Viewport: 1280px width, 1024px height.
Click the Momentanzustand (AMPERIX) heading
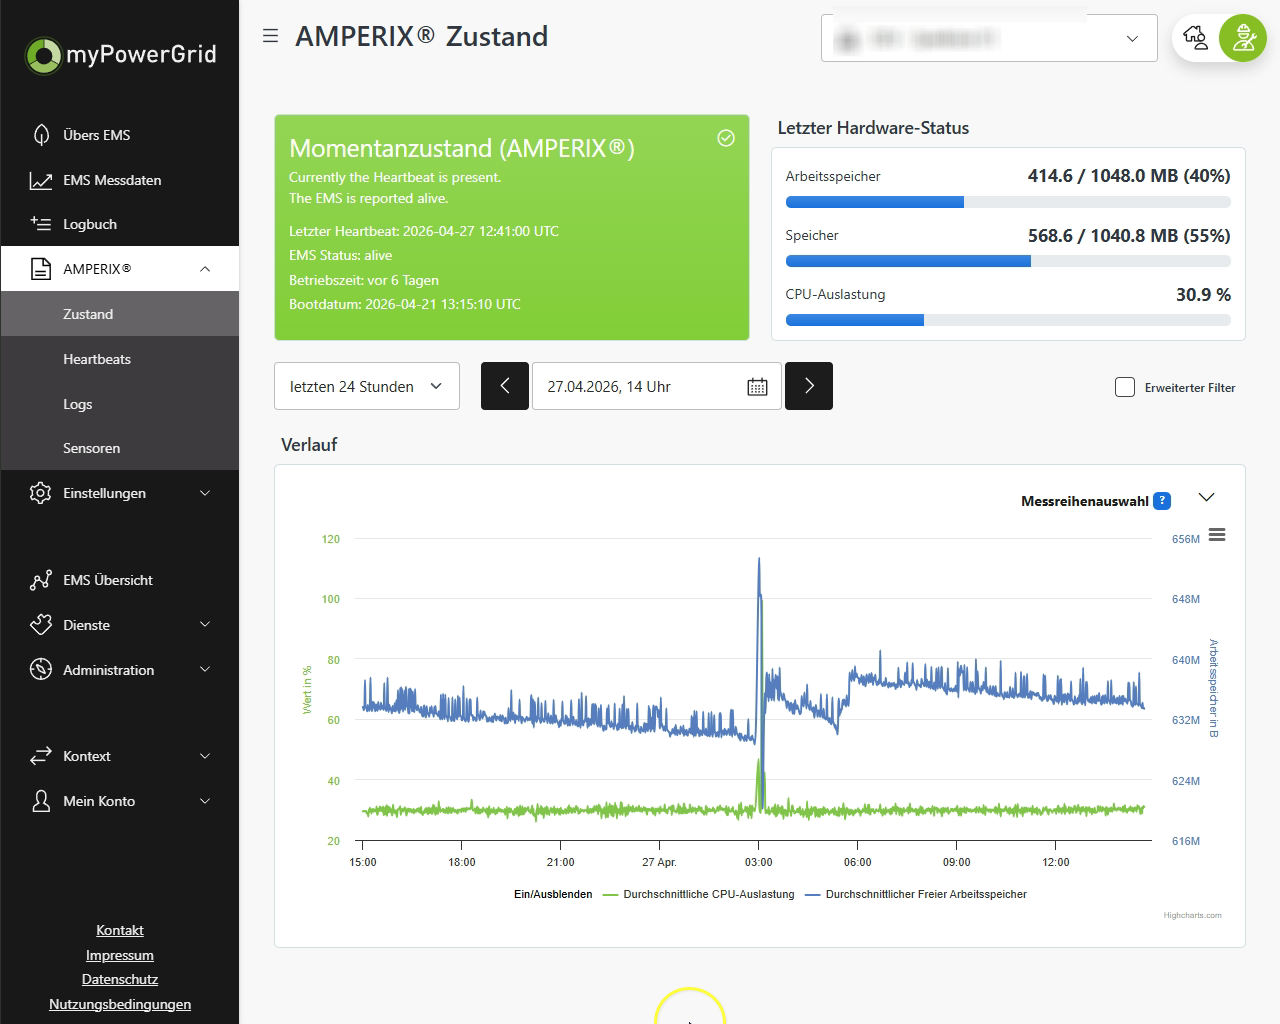click(x=462, y=148)
